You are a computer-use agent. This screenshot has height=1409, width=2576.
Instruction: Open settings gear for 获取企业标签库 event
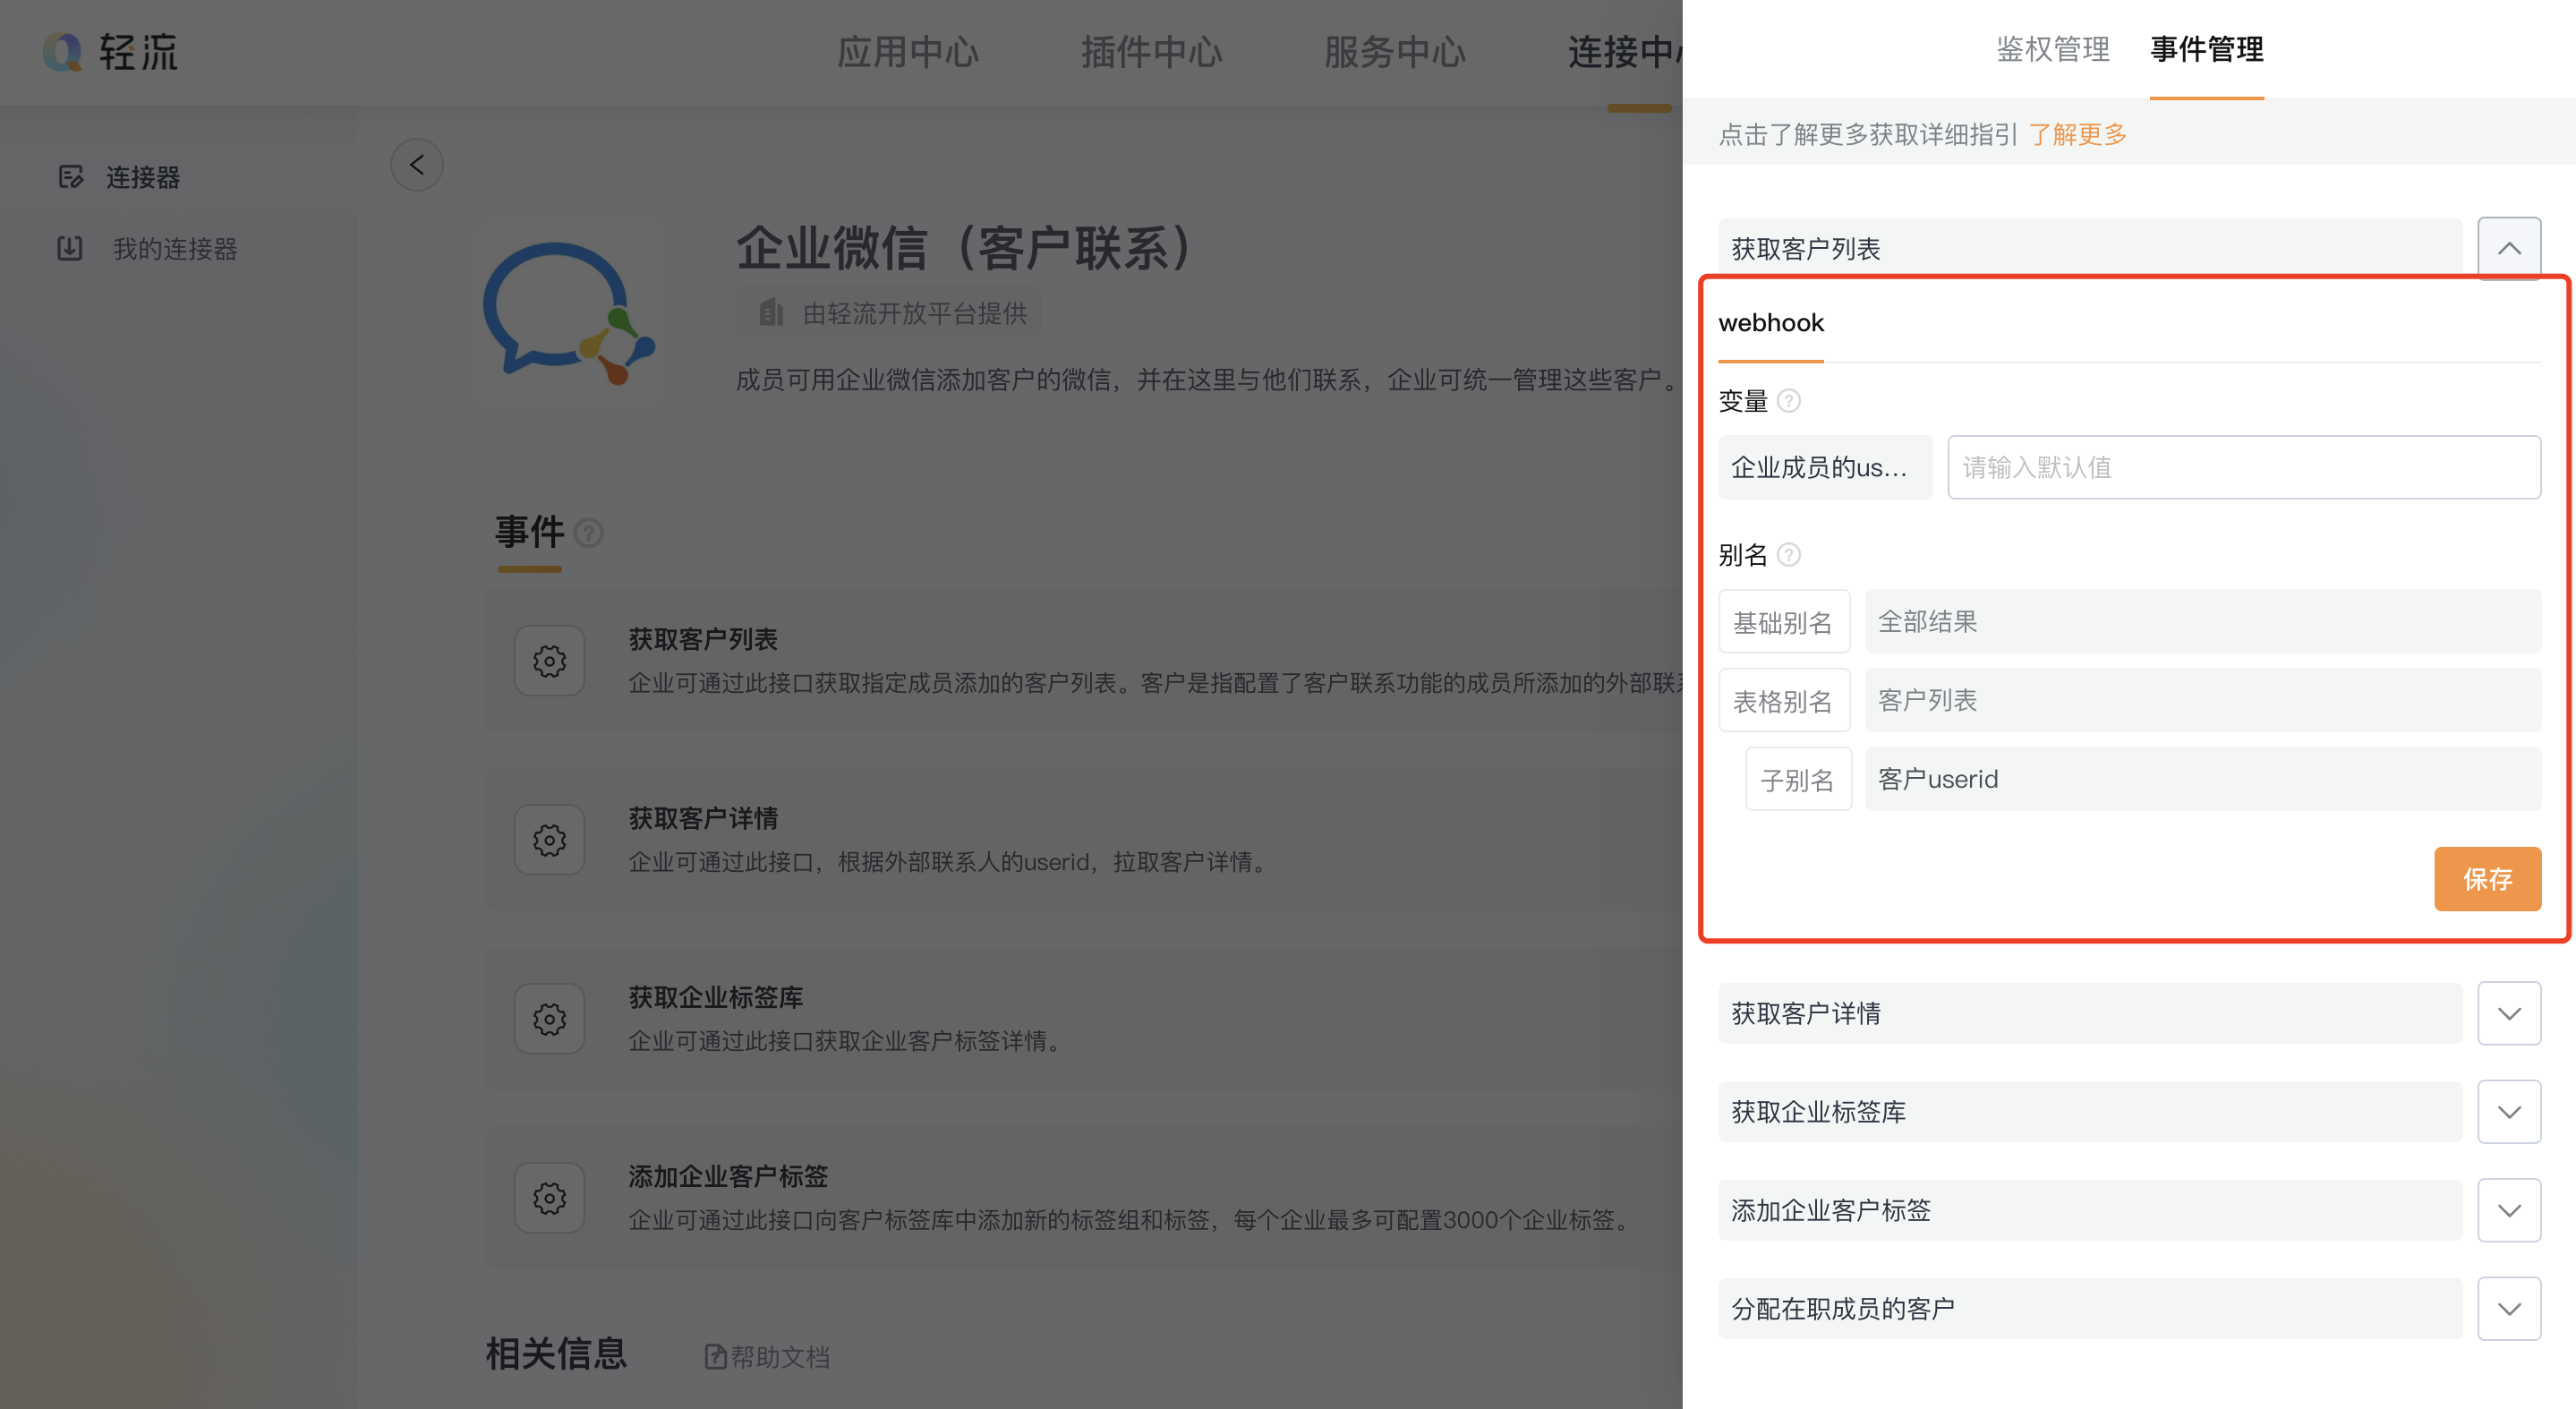[x=549, y=1019]
